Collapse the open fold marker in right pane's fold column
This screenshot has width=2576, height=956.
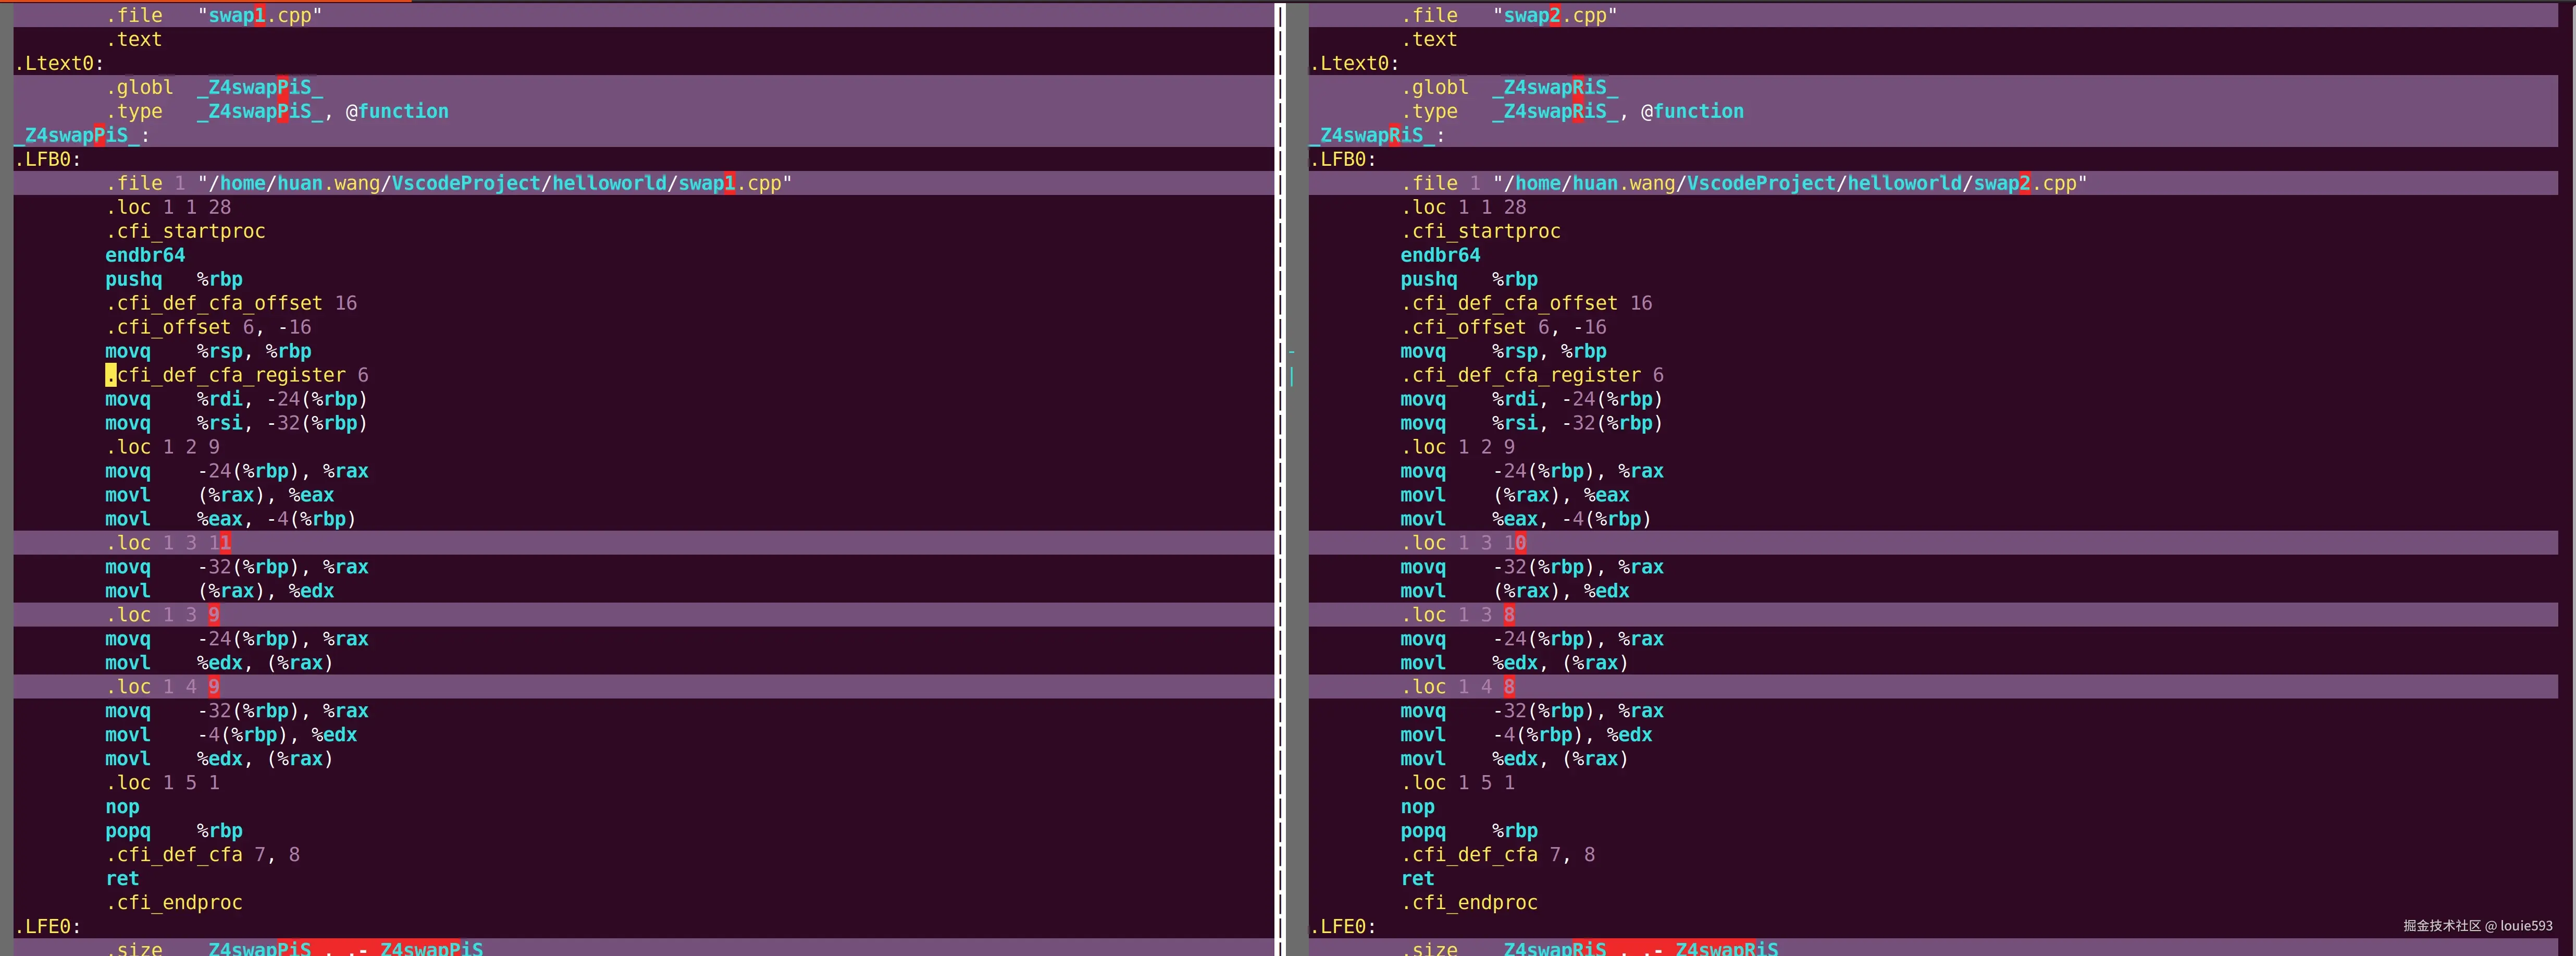1291,352
